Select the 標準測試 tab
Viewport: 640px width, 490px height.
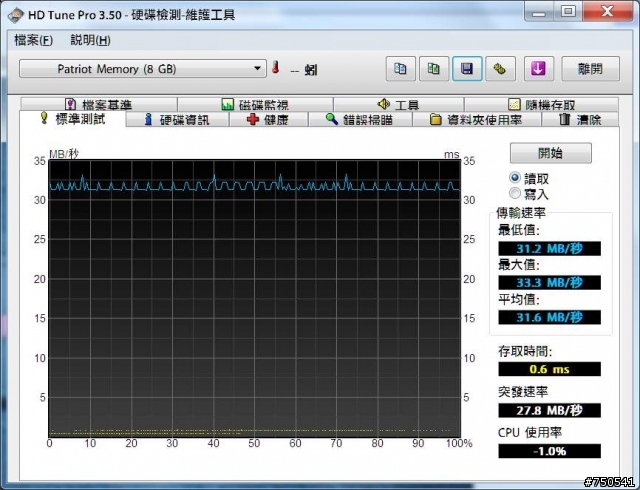click(73, 119)
